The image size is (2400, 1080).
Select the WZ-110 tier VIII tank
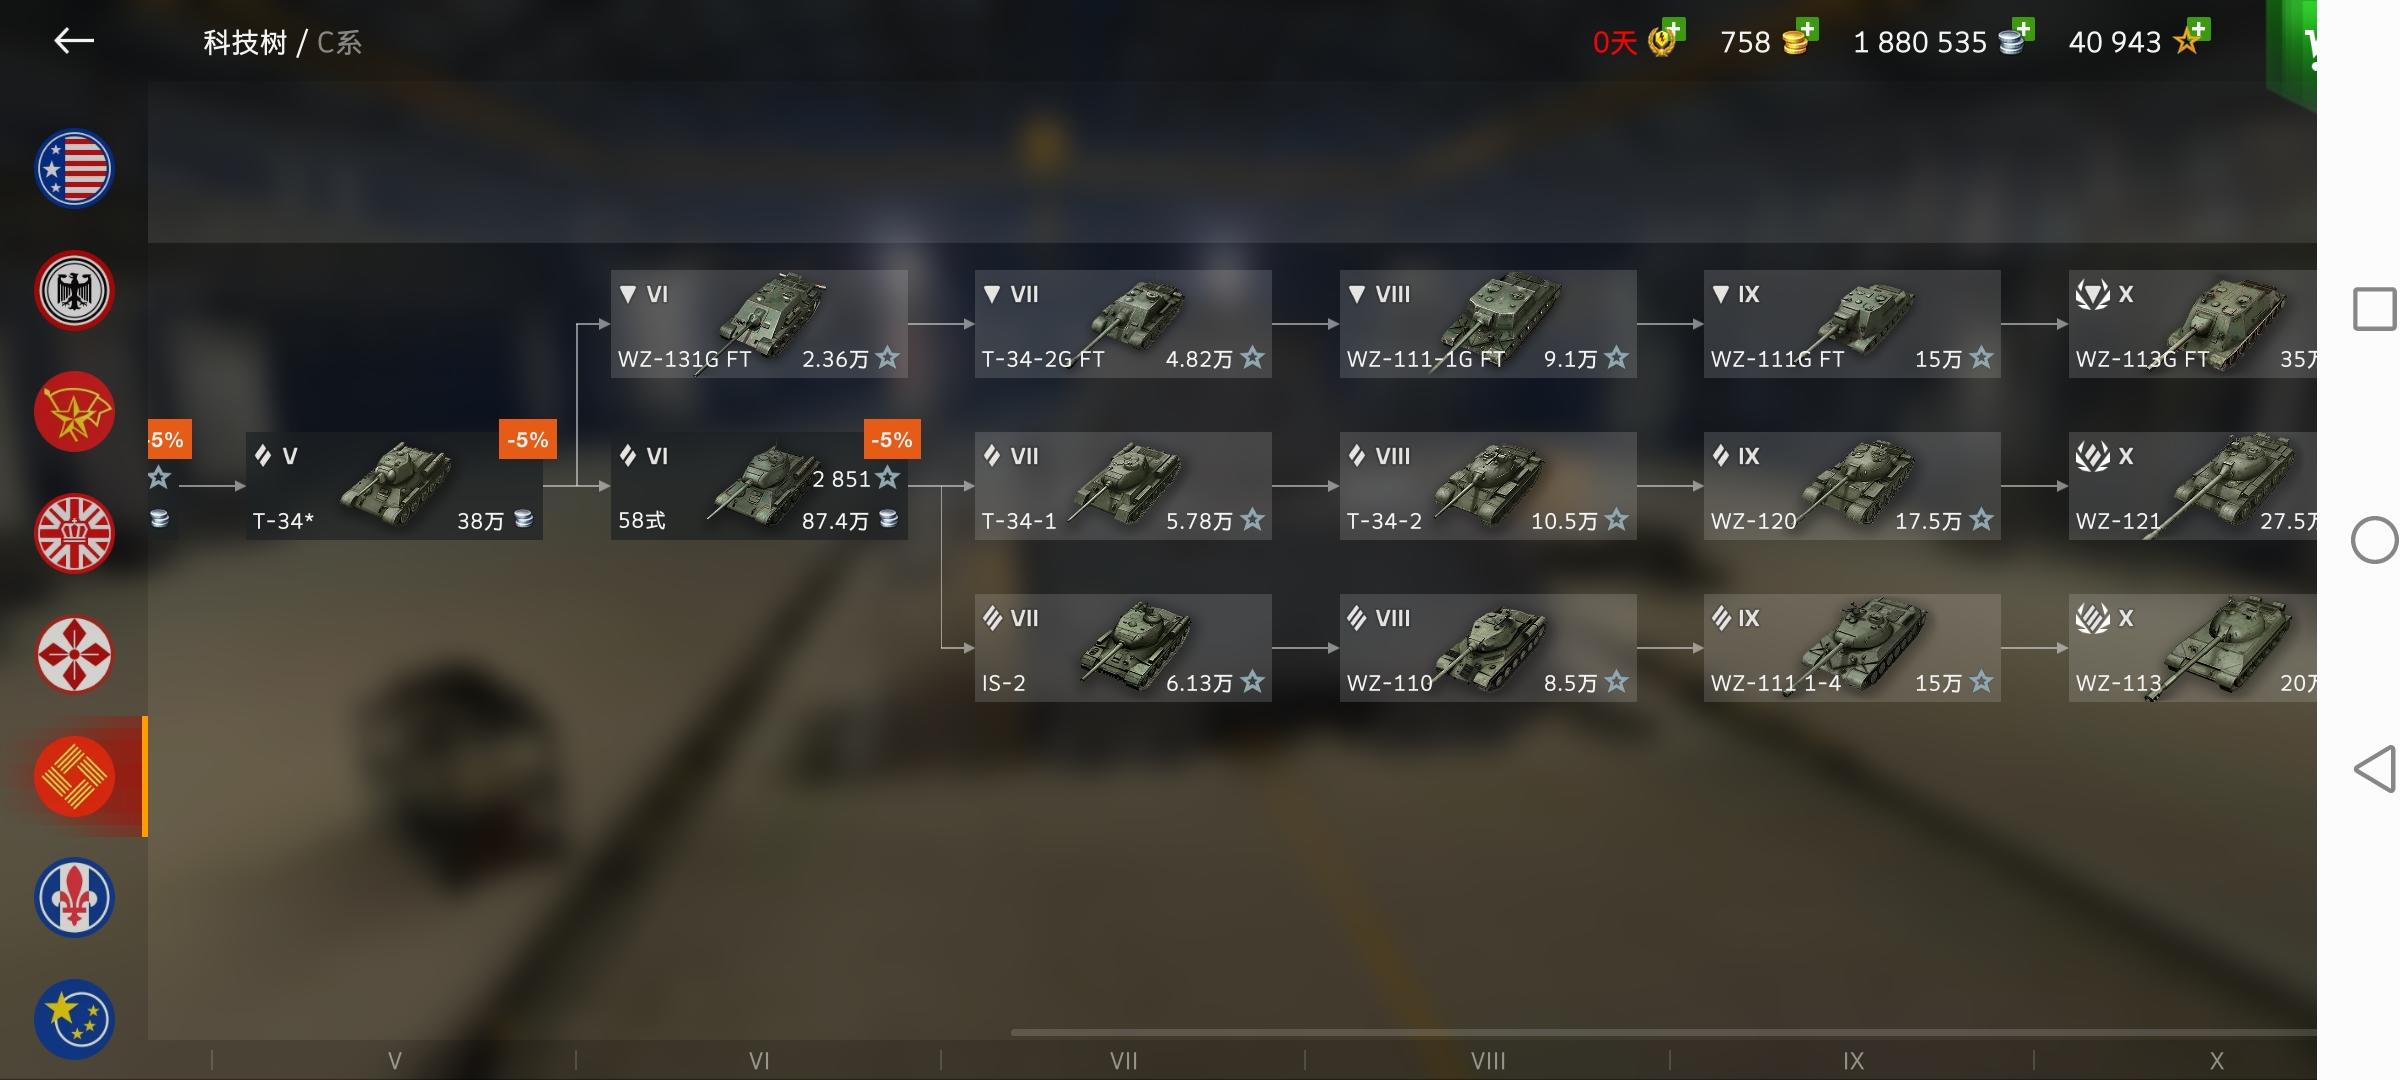pos(1488,648)
